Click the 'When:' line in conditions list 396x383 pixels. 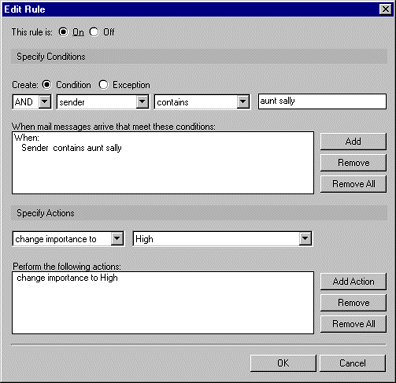[27, 138]
